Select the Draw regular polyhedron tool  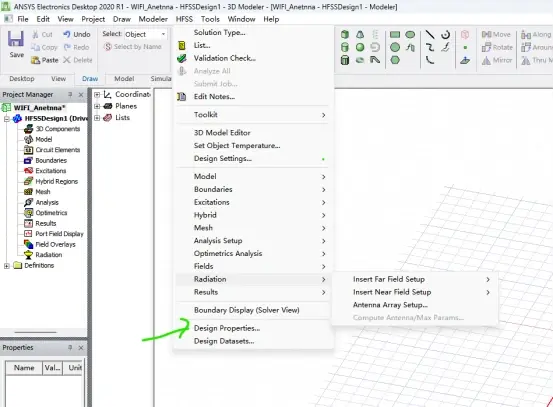(345, 60)
